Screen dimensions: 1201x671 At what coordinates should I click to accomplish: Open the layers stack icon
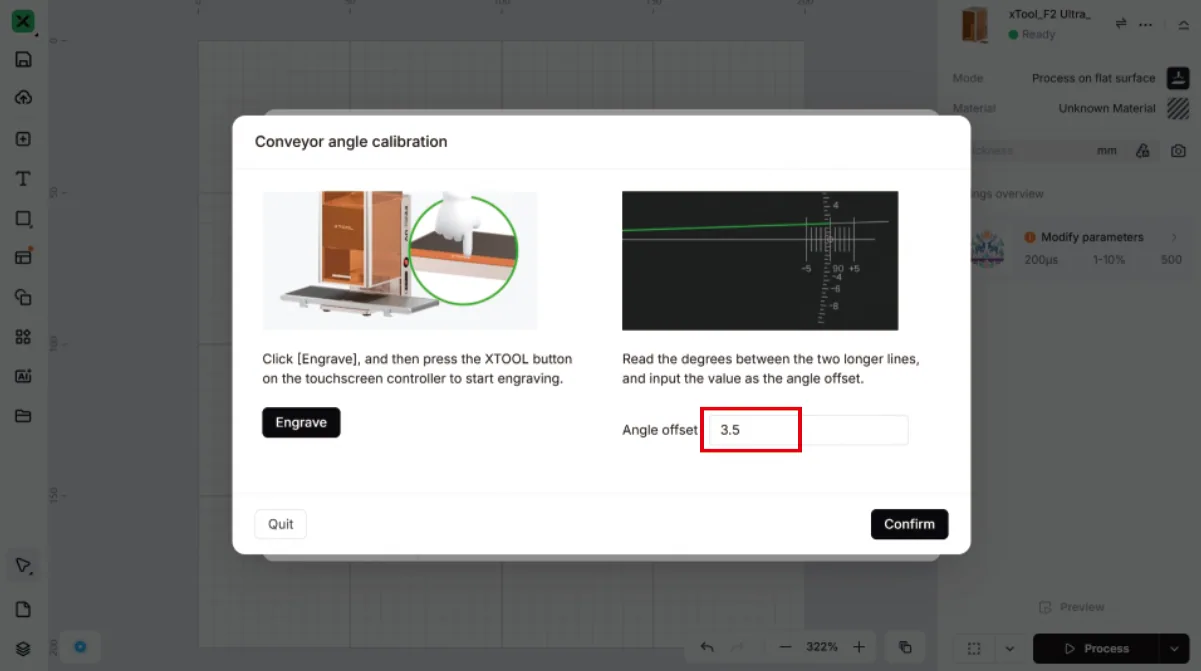(x=23, y=648)
